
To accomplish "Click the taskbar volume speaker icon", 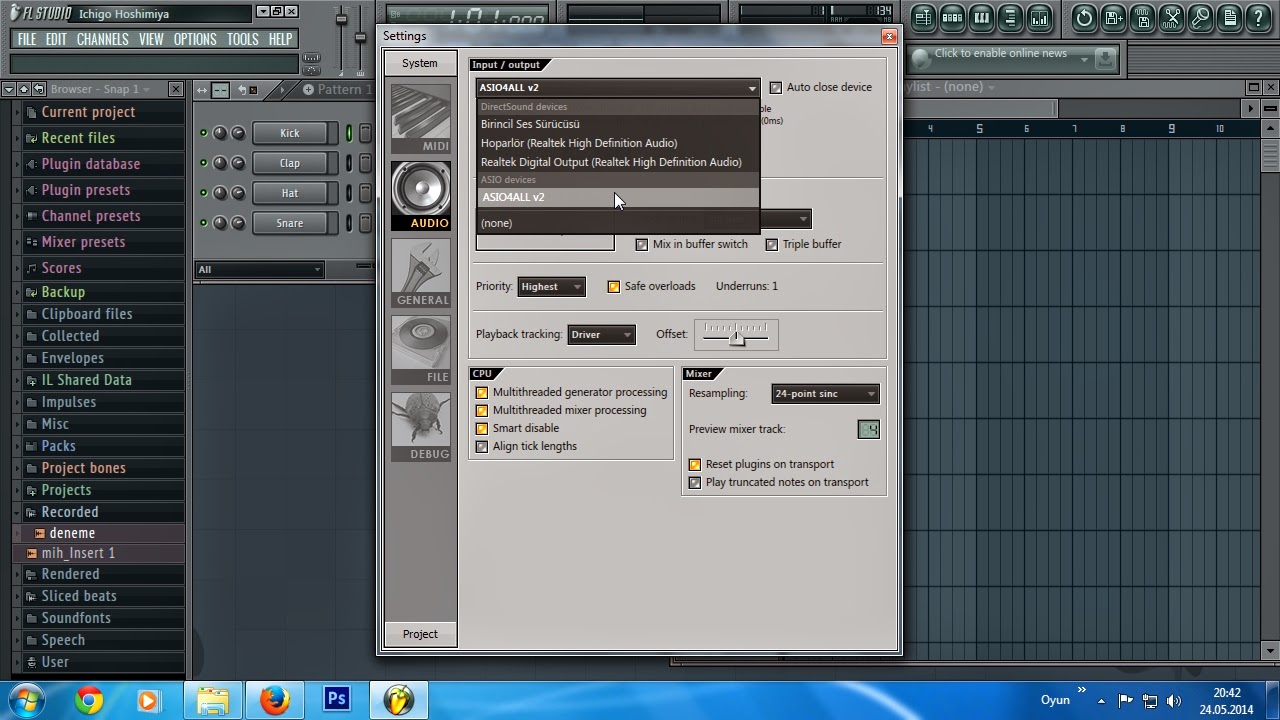I will [1174, 701].
